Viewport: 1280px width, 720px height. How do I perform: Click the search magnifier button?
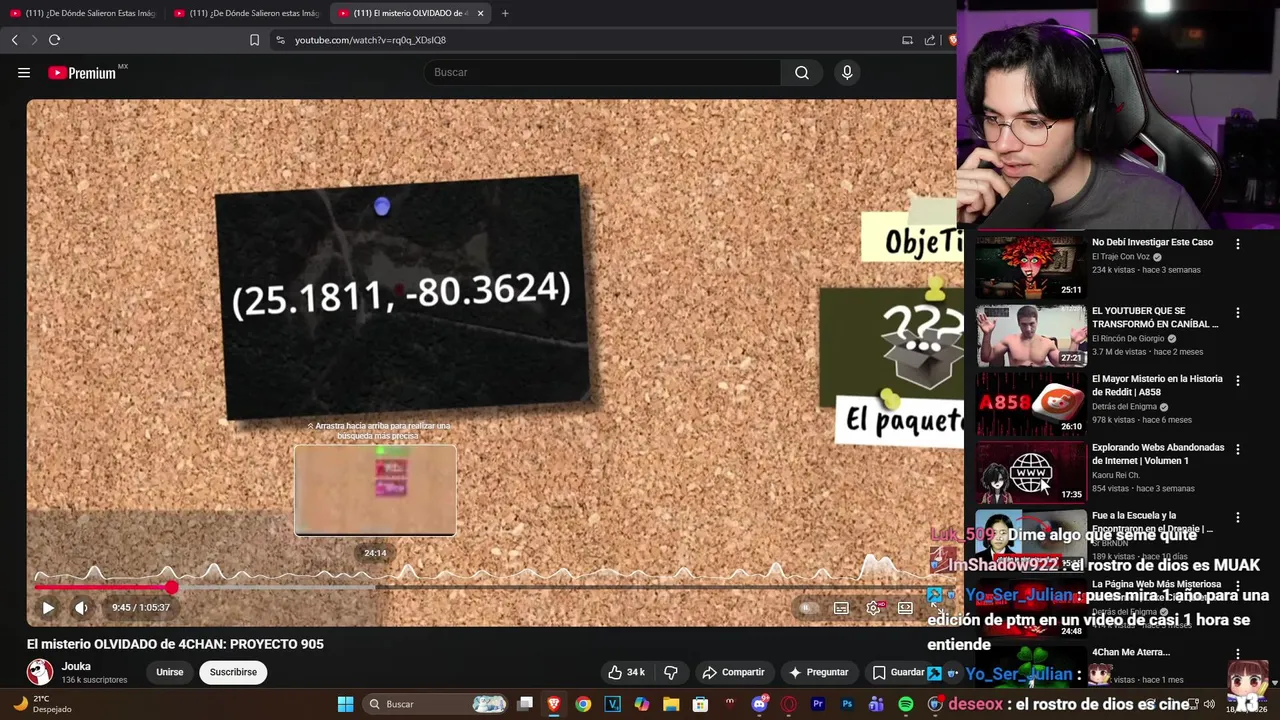point(802,72)
